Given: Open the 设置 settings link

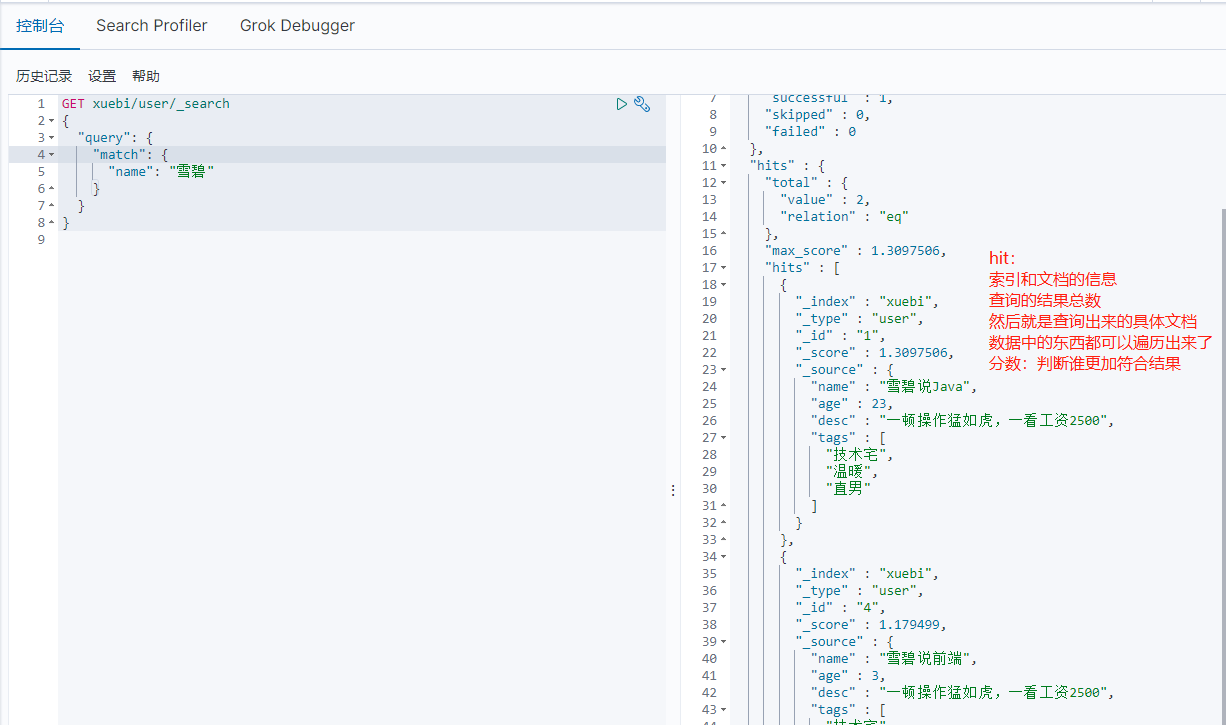Looking at the screenshot, I should (x=102, y=76).
